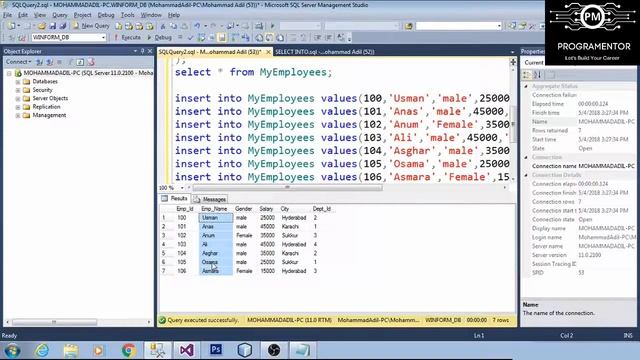Click the Save icon in toolbar
Image resolution: width=640 pixels, height=360 pixels.
pyautogui.click(x=52, y=26)
